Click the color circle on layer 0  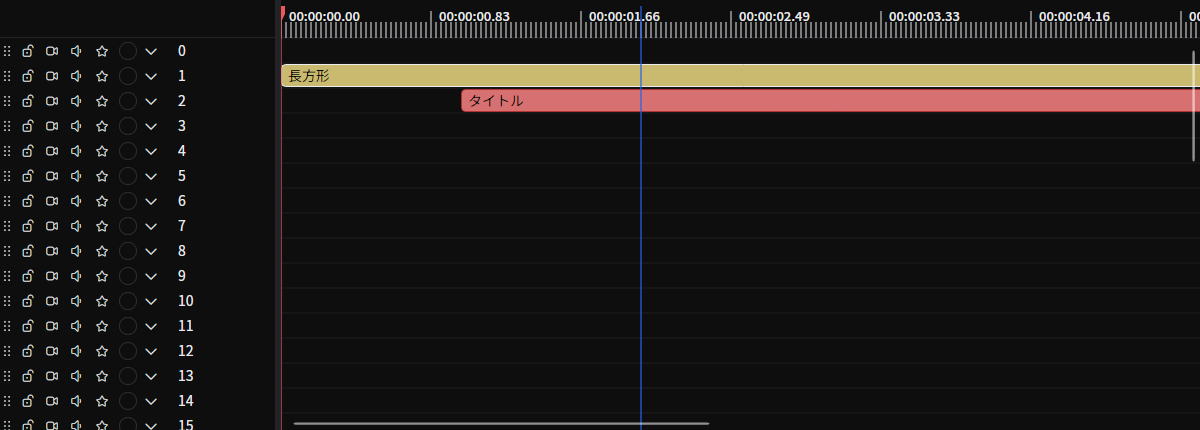pos(128,51)
